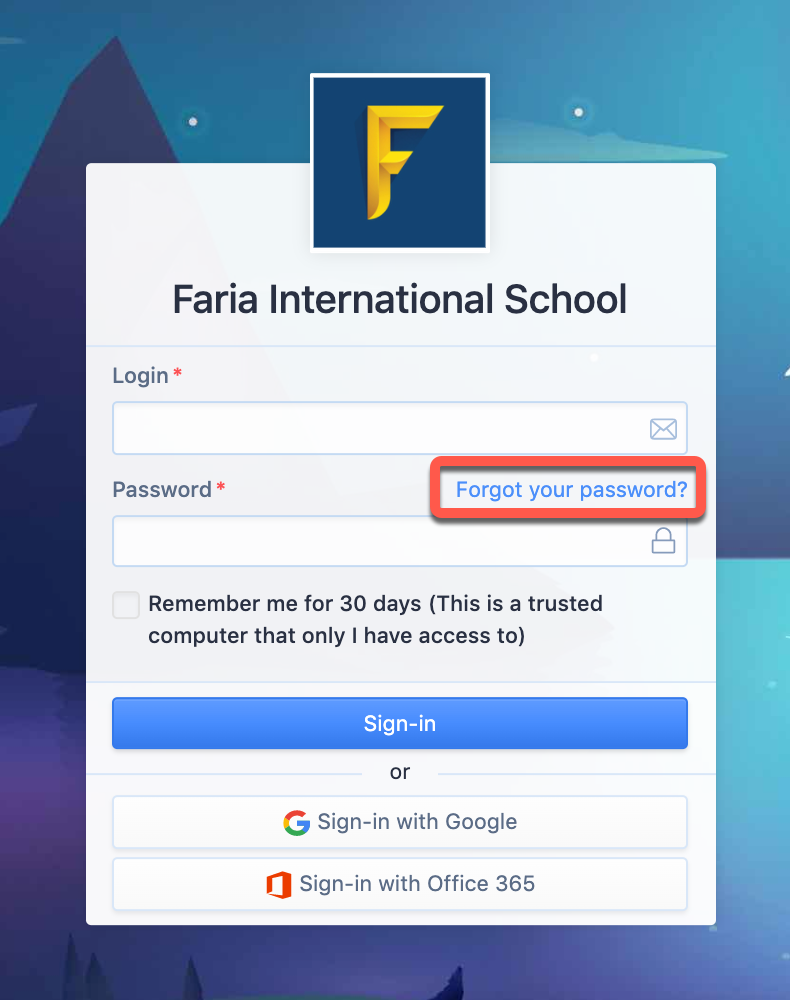Click the Remember me description text

pyautogui.click(x=375, y=619)
